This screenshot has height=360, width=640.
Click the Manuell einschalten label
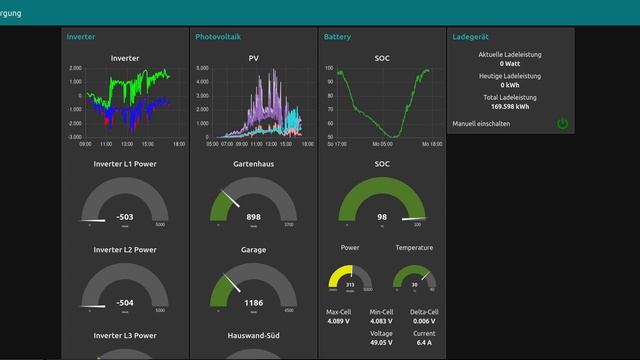tap(481, 124)
